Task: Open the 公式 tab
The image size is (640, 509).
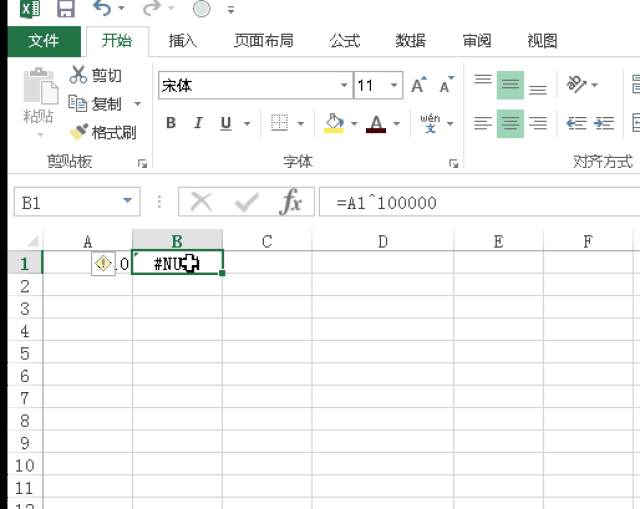Action: pos(345,41)
